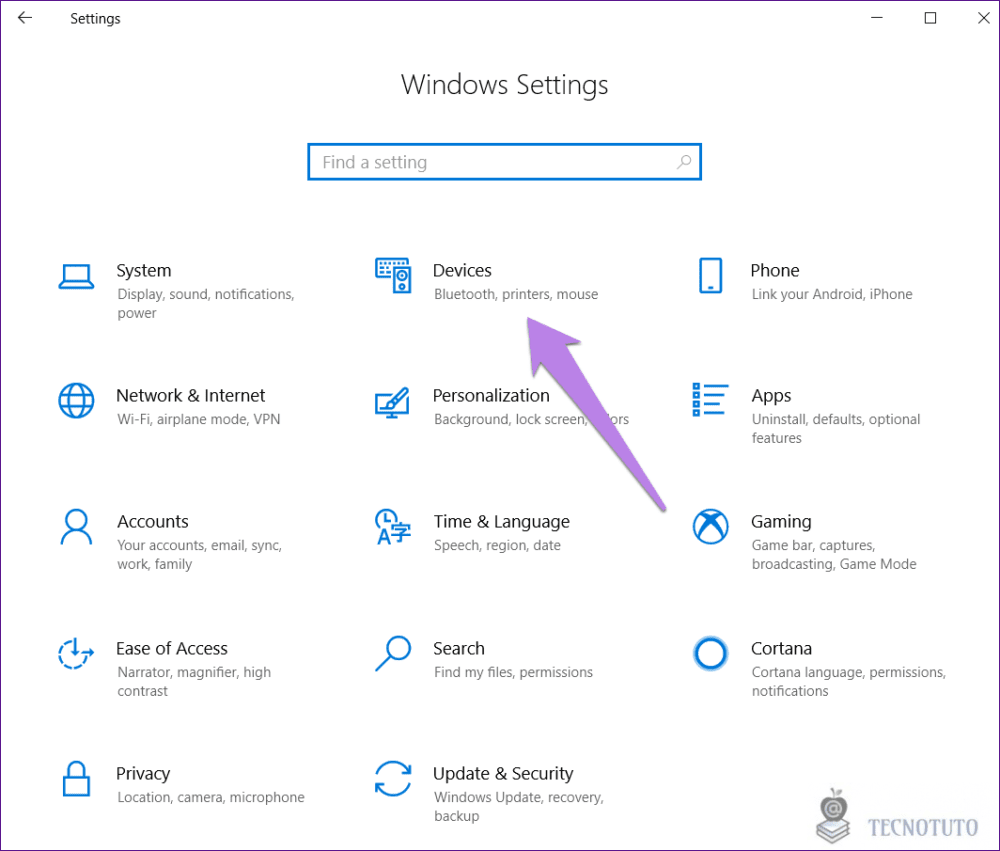Click 'Display, sound, notifications, power' description
The image size is (1000, 851).
(x=205, y=304)
